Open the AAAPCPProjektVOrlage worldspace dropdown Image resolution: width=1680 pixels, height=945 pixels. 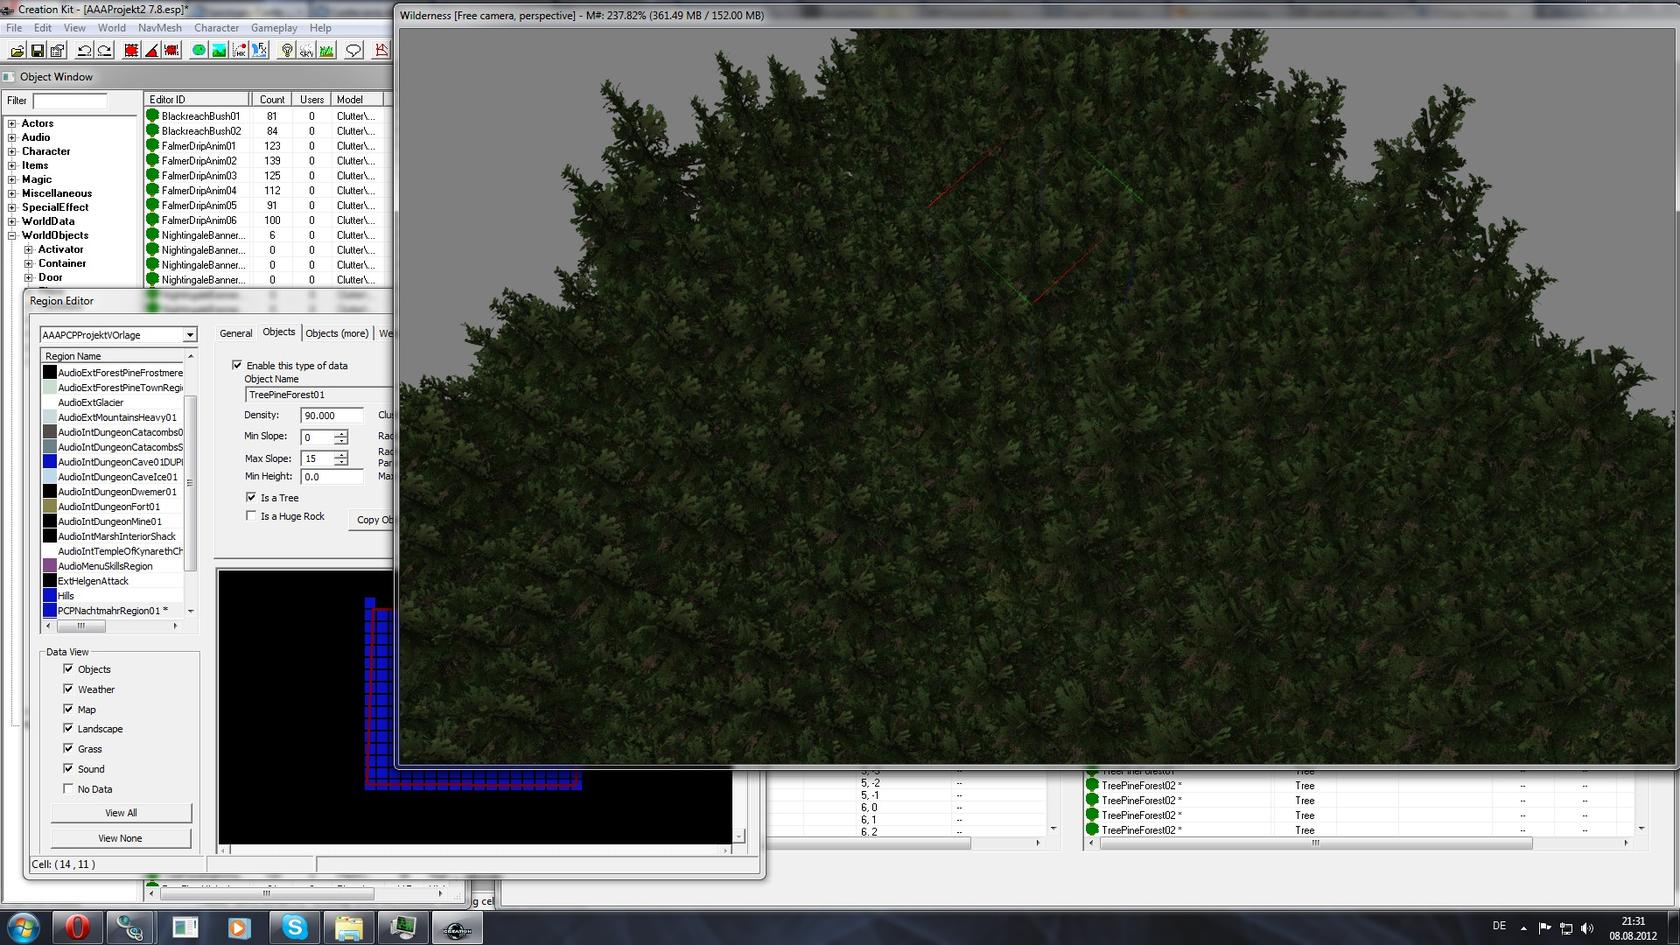[189, 335]
